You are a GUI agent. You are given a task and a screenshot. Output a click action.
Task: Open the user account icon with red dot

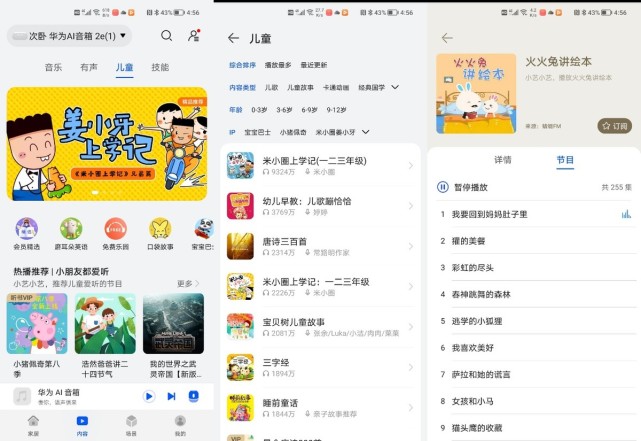(194, 36)
